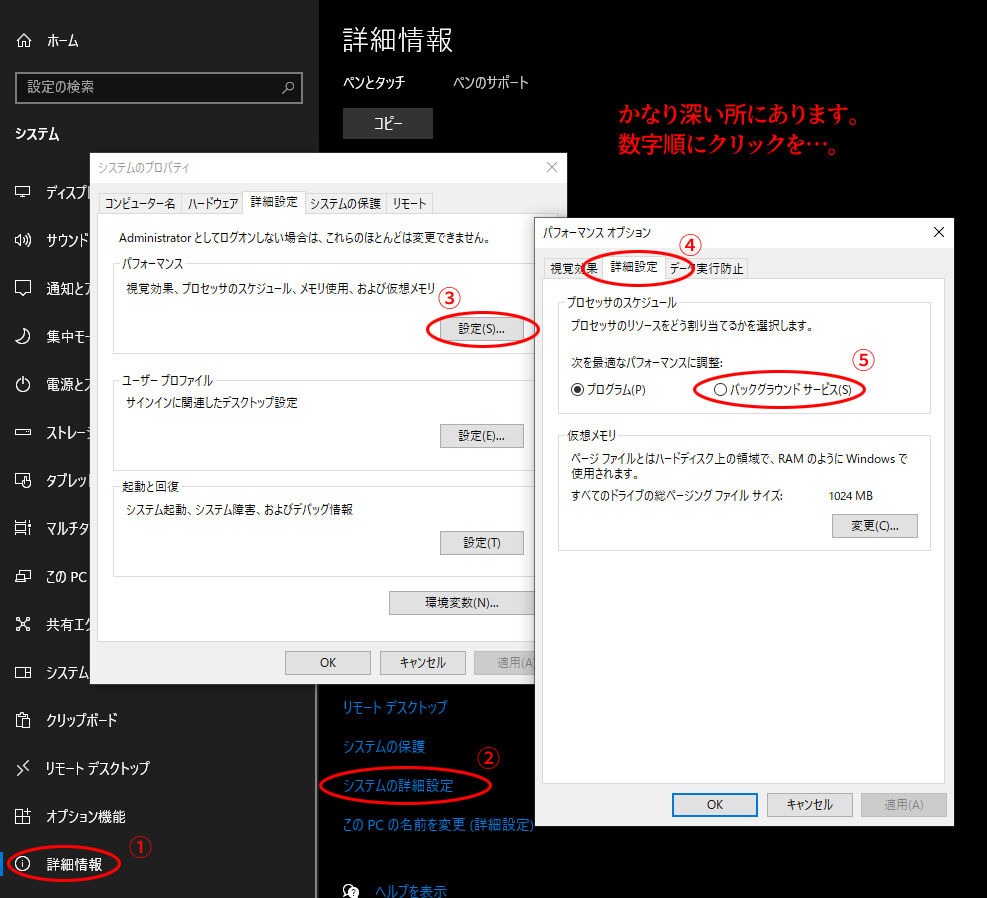Select the プログラム radio button
The width and height of the screenshot is (987, 898).
(578, 390)
